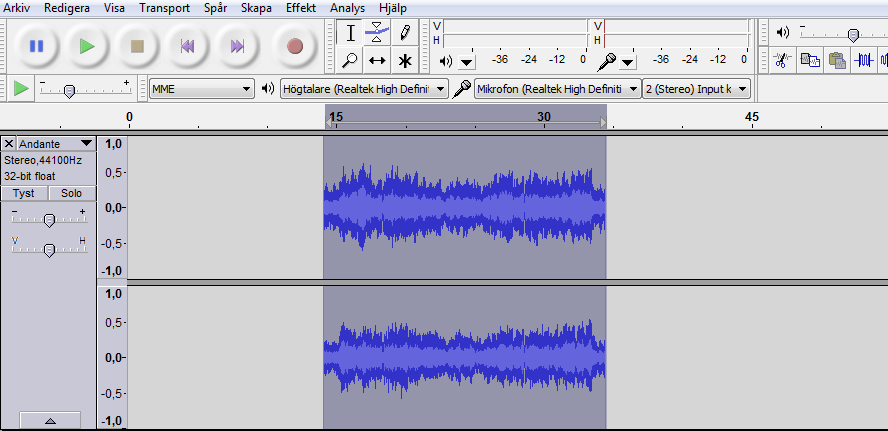The width and height of the screenshot is (888, 431).
Task: Click the 'Stereo,44100Hz' track info text
Action: tap(43, 160)
